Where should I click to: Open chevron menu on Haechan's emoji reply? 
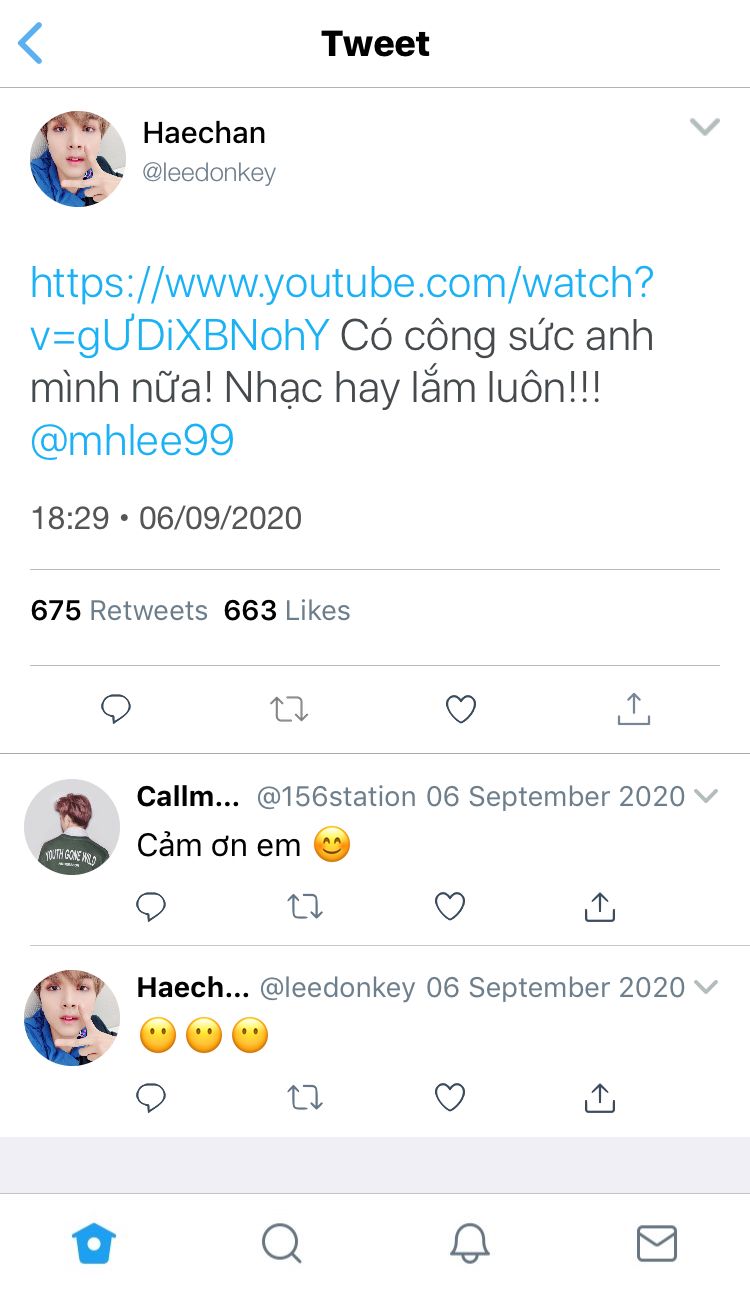[x=706, y=987]
